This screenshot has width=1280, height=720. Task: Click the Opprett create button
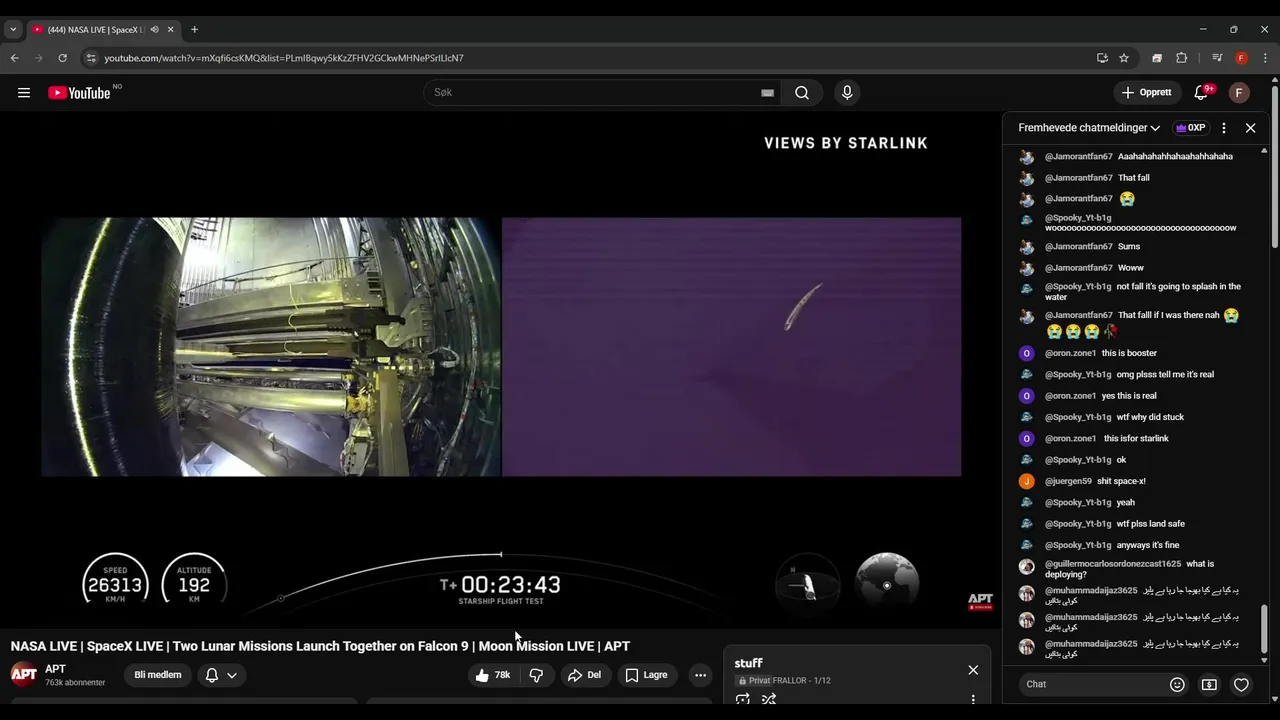tap(1146, 93)
